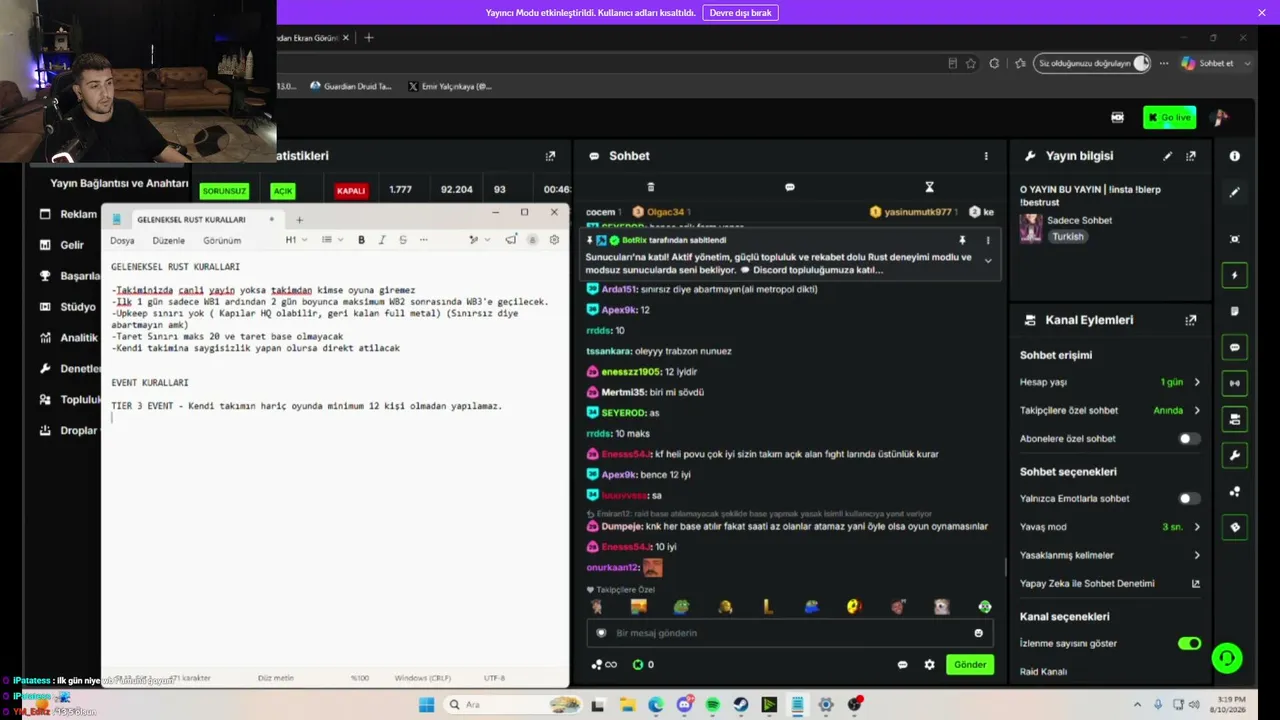Expand Takipçilere özel sohbet setting arrow
1280x720 pixels.
tap(1197, 410)
